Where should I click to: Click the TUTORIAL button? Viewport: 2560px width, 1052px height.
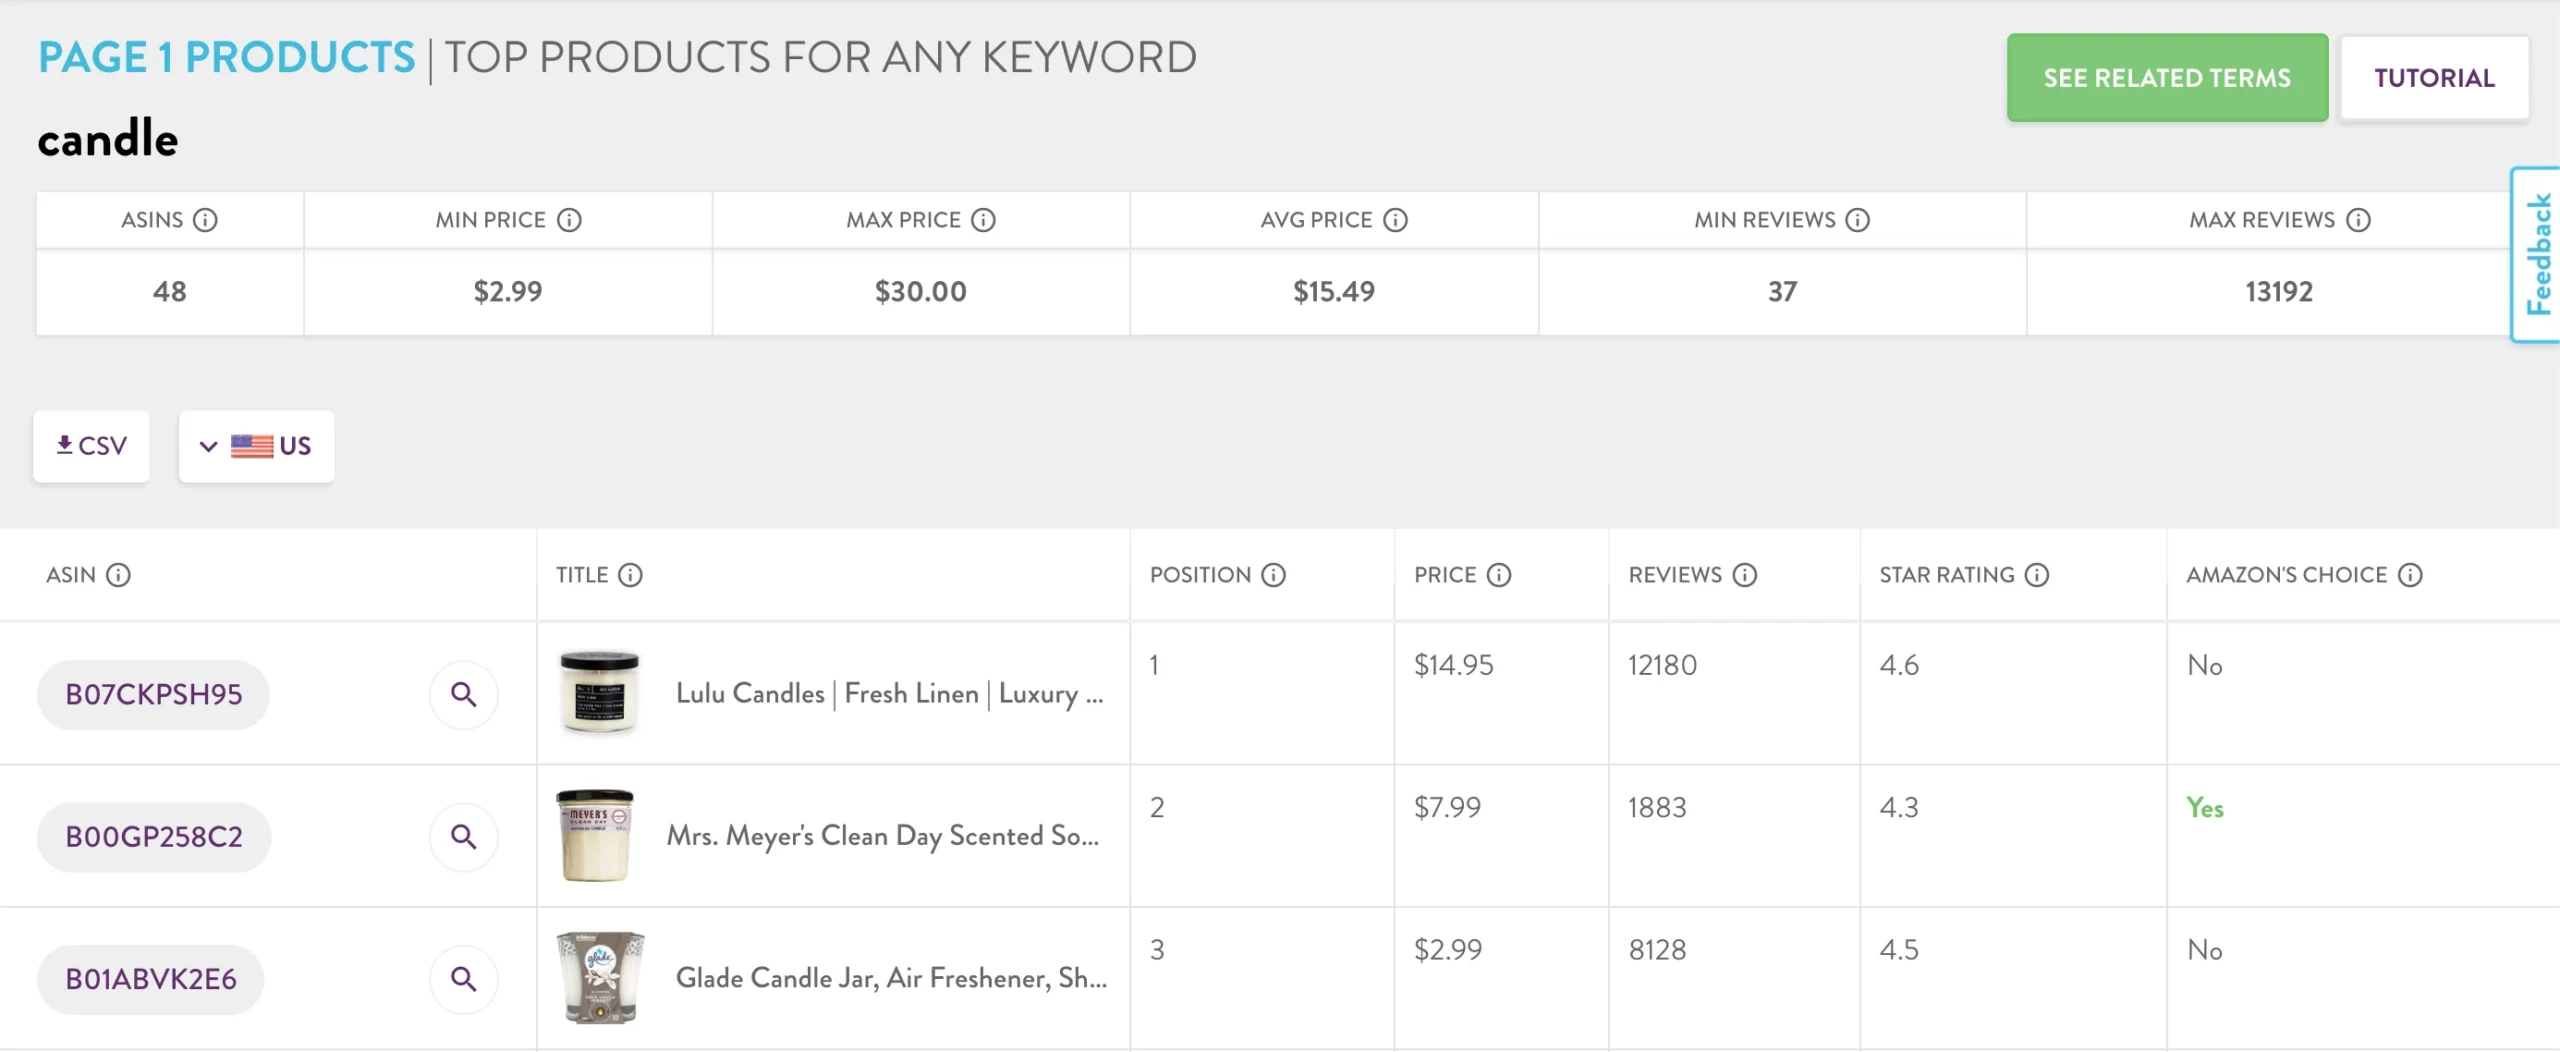[x=2433, y=77]
